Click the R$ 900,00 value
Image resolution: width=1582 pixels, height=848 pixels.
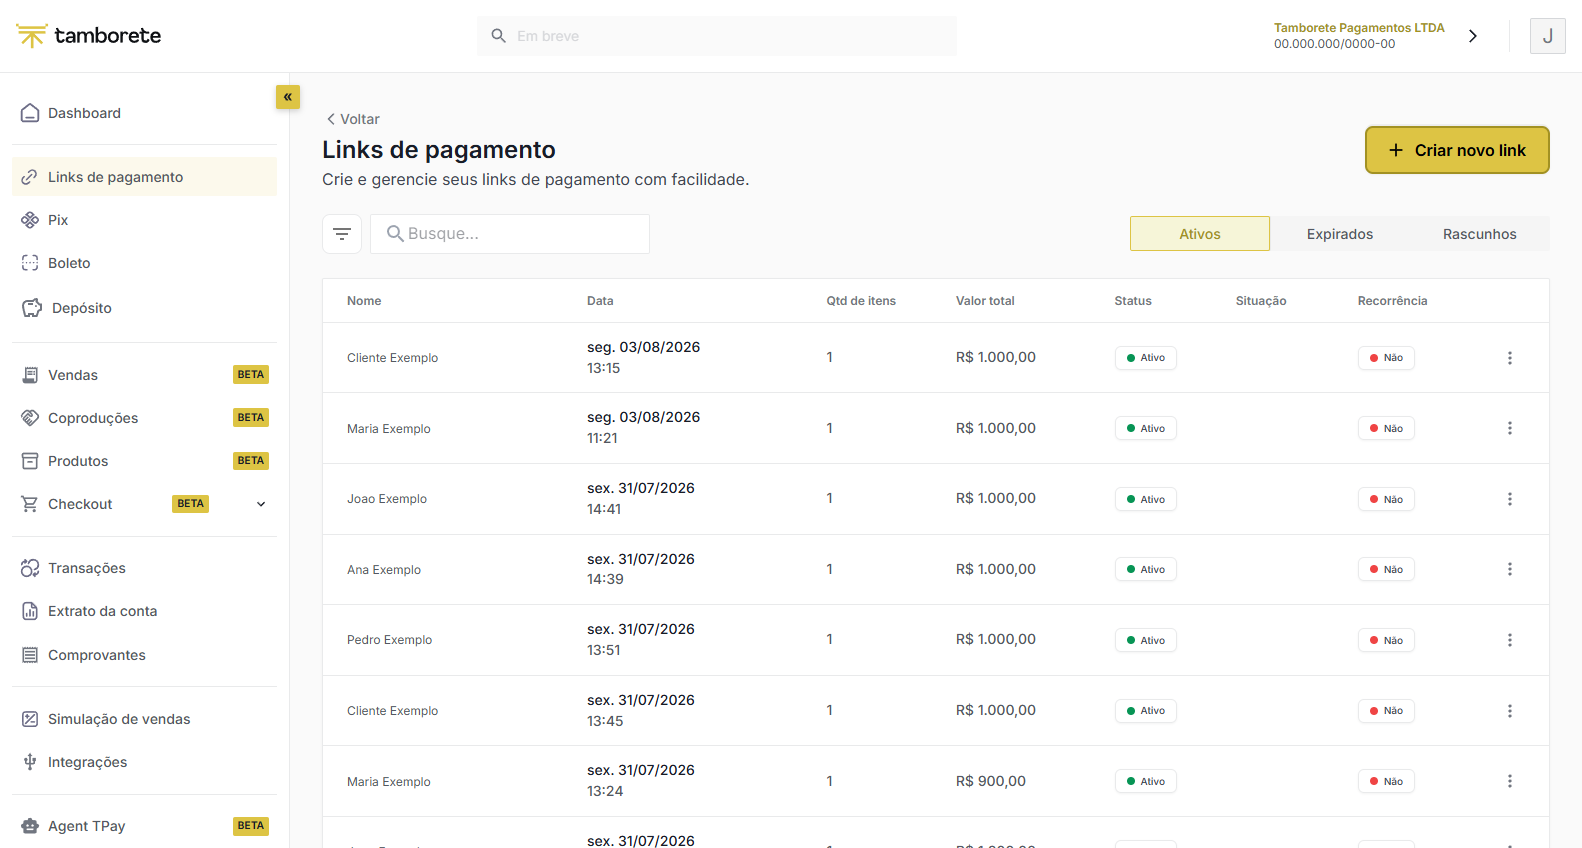click(x=991, y=781)
